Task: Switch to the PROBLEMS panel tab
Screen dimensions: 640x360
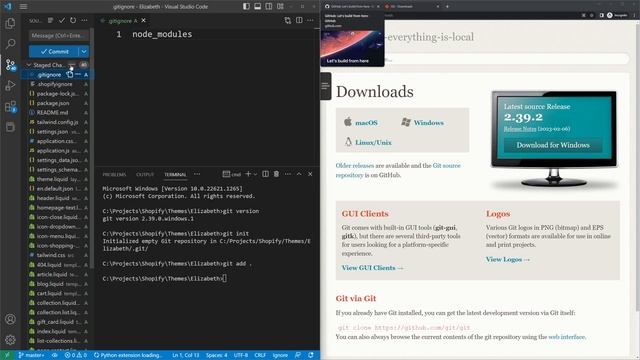Action: pyautogui.click(x=114, y=175)
